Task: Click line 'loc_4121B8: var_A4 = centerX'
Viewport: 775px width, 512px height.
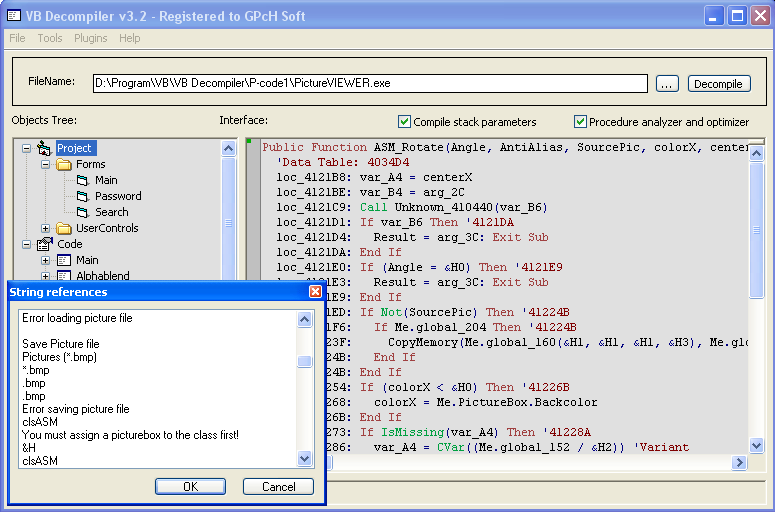Action: (374, 177)
